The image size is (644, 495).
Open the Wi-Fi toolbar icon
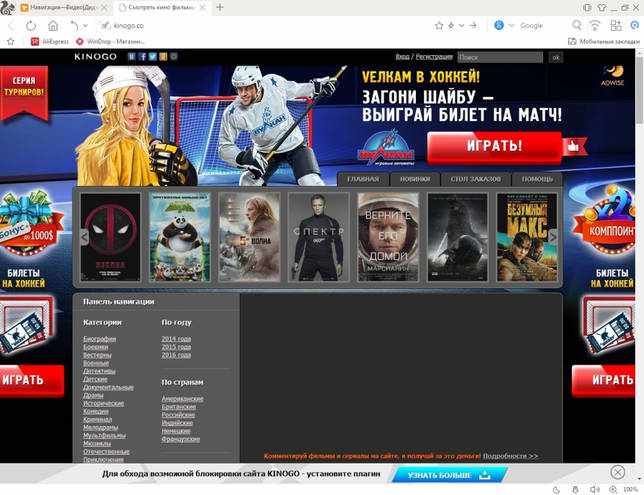595,25
